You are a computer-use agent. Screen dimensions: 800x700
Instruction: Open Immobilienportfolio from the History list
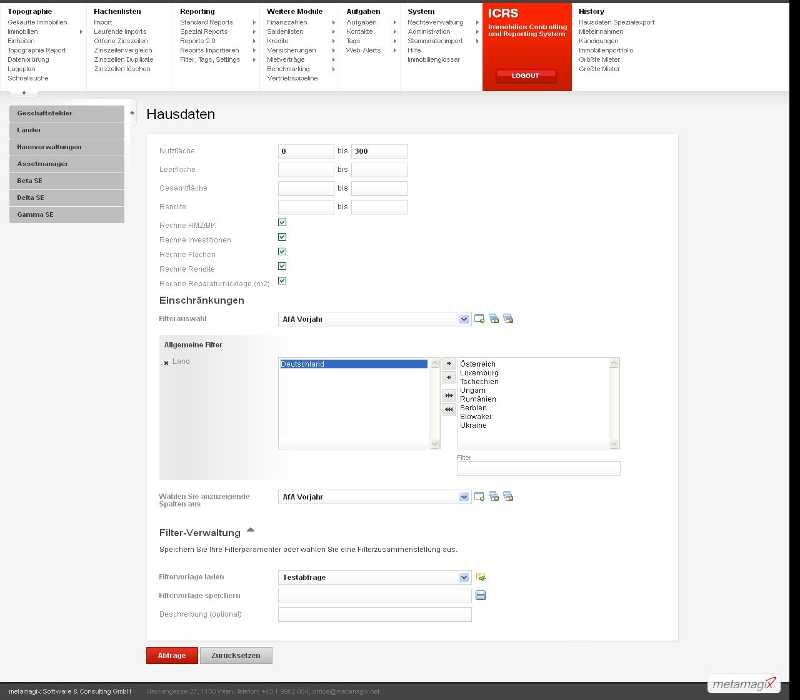click(x=606, y=51)
